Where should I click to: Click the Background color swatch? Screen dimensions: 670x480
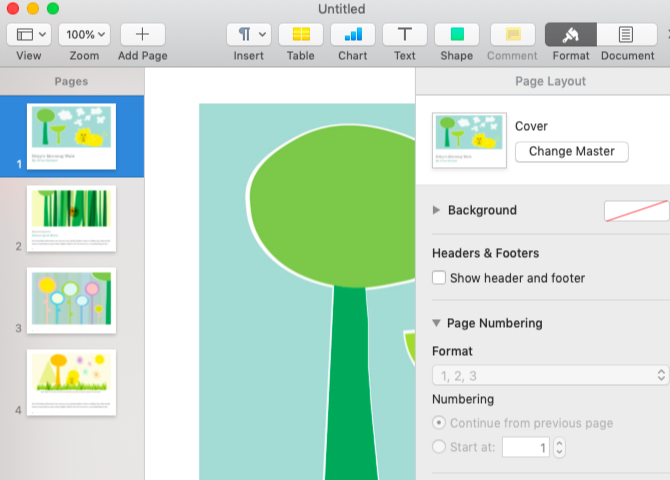(636, 210)
